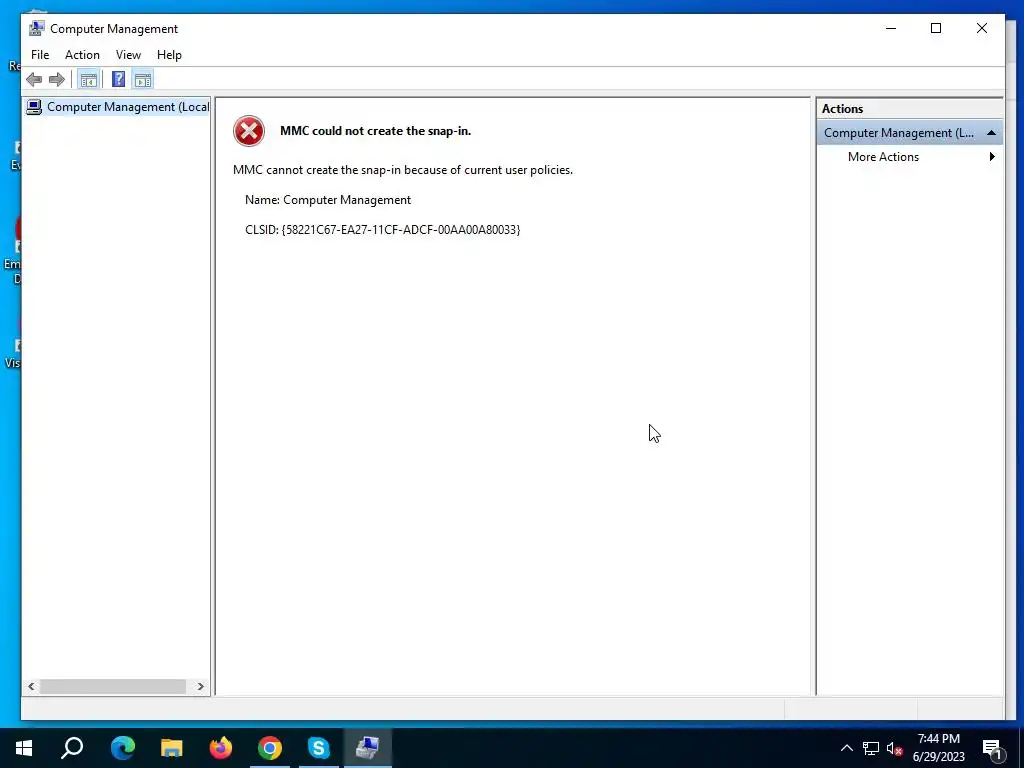Open the Windows Start menu
This screenshot has height=768, width=1024.
[x=24, y=748]
